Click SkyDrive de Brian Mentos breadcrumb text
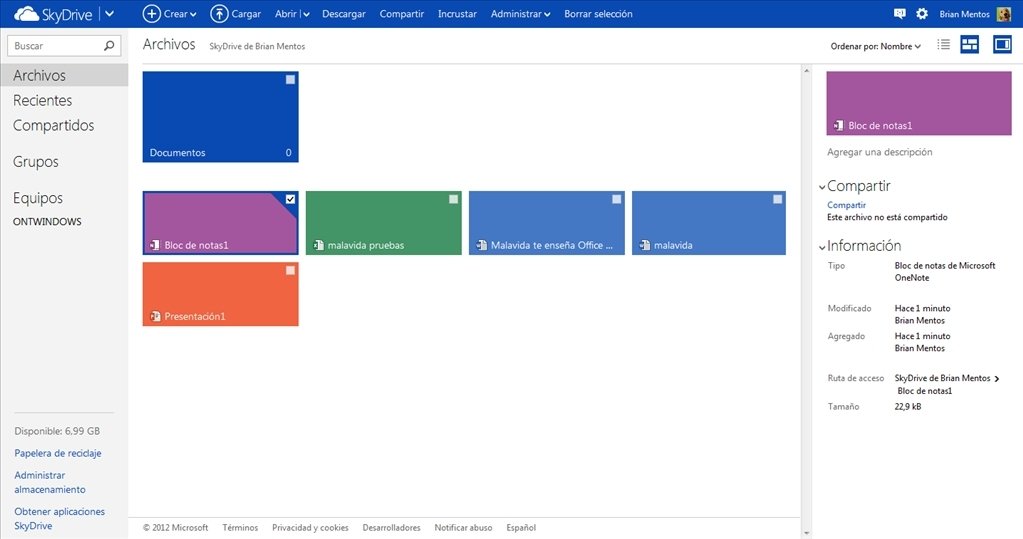This screenshot has height=539, width=1023. point(257,46)
